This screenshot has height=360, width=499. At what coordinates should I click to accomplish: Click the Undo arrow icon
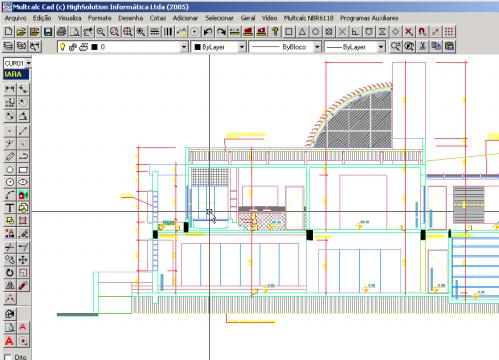click(208, 32)
